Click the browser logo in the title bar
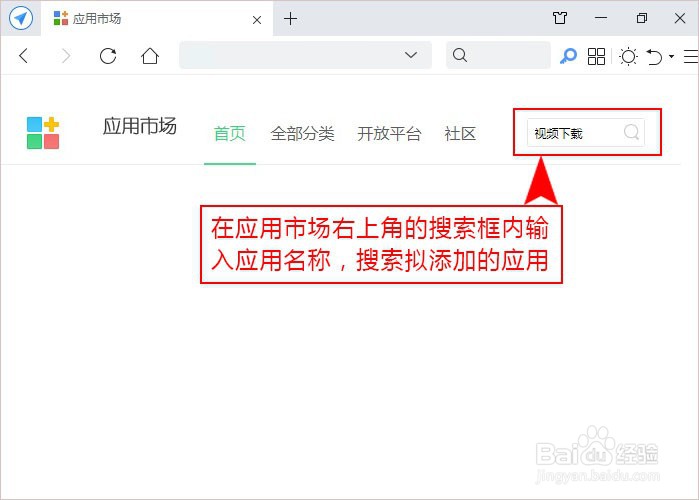 coord(21,18)
